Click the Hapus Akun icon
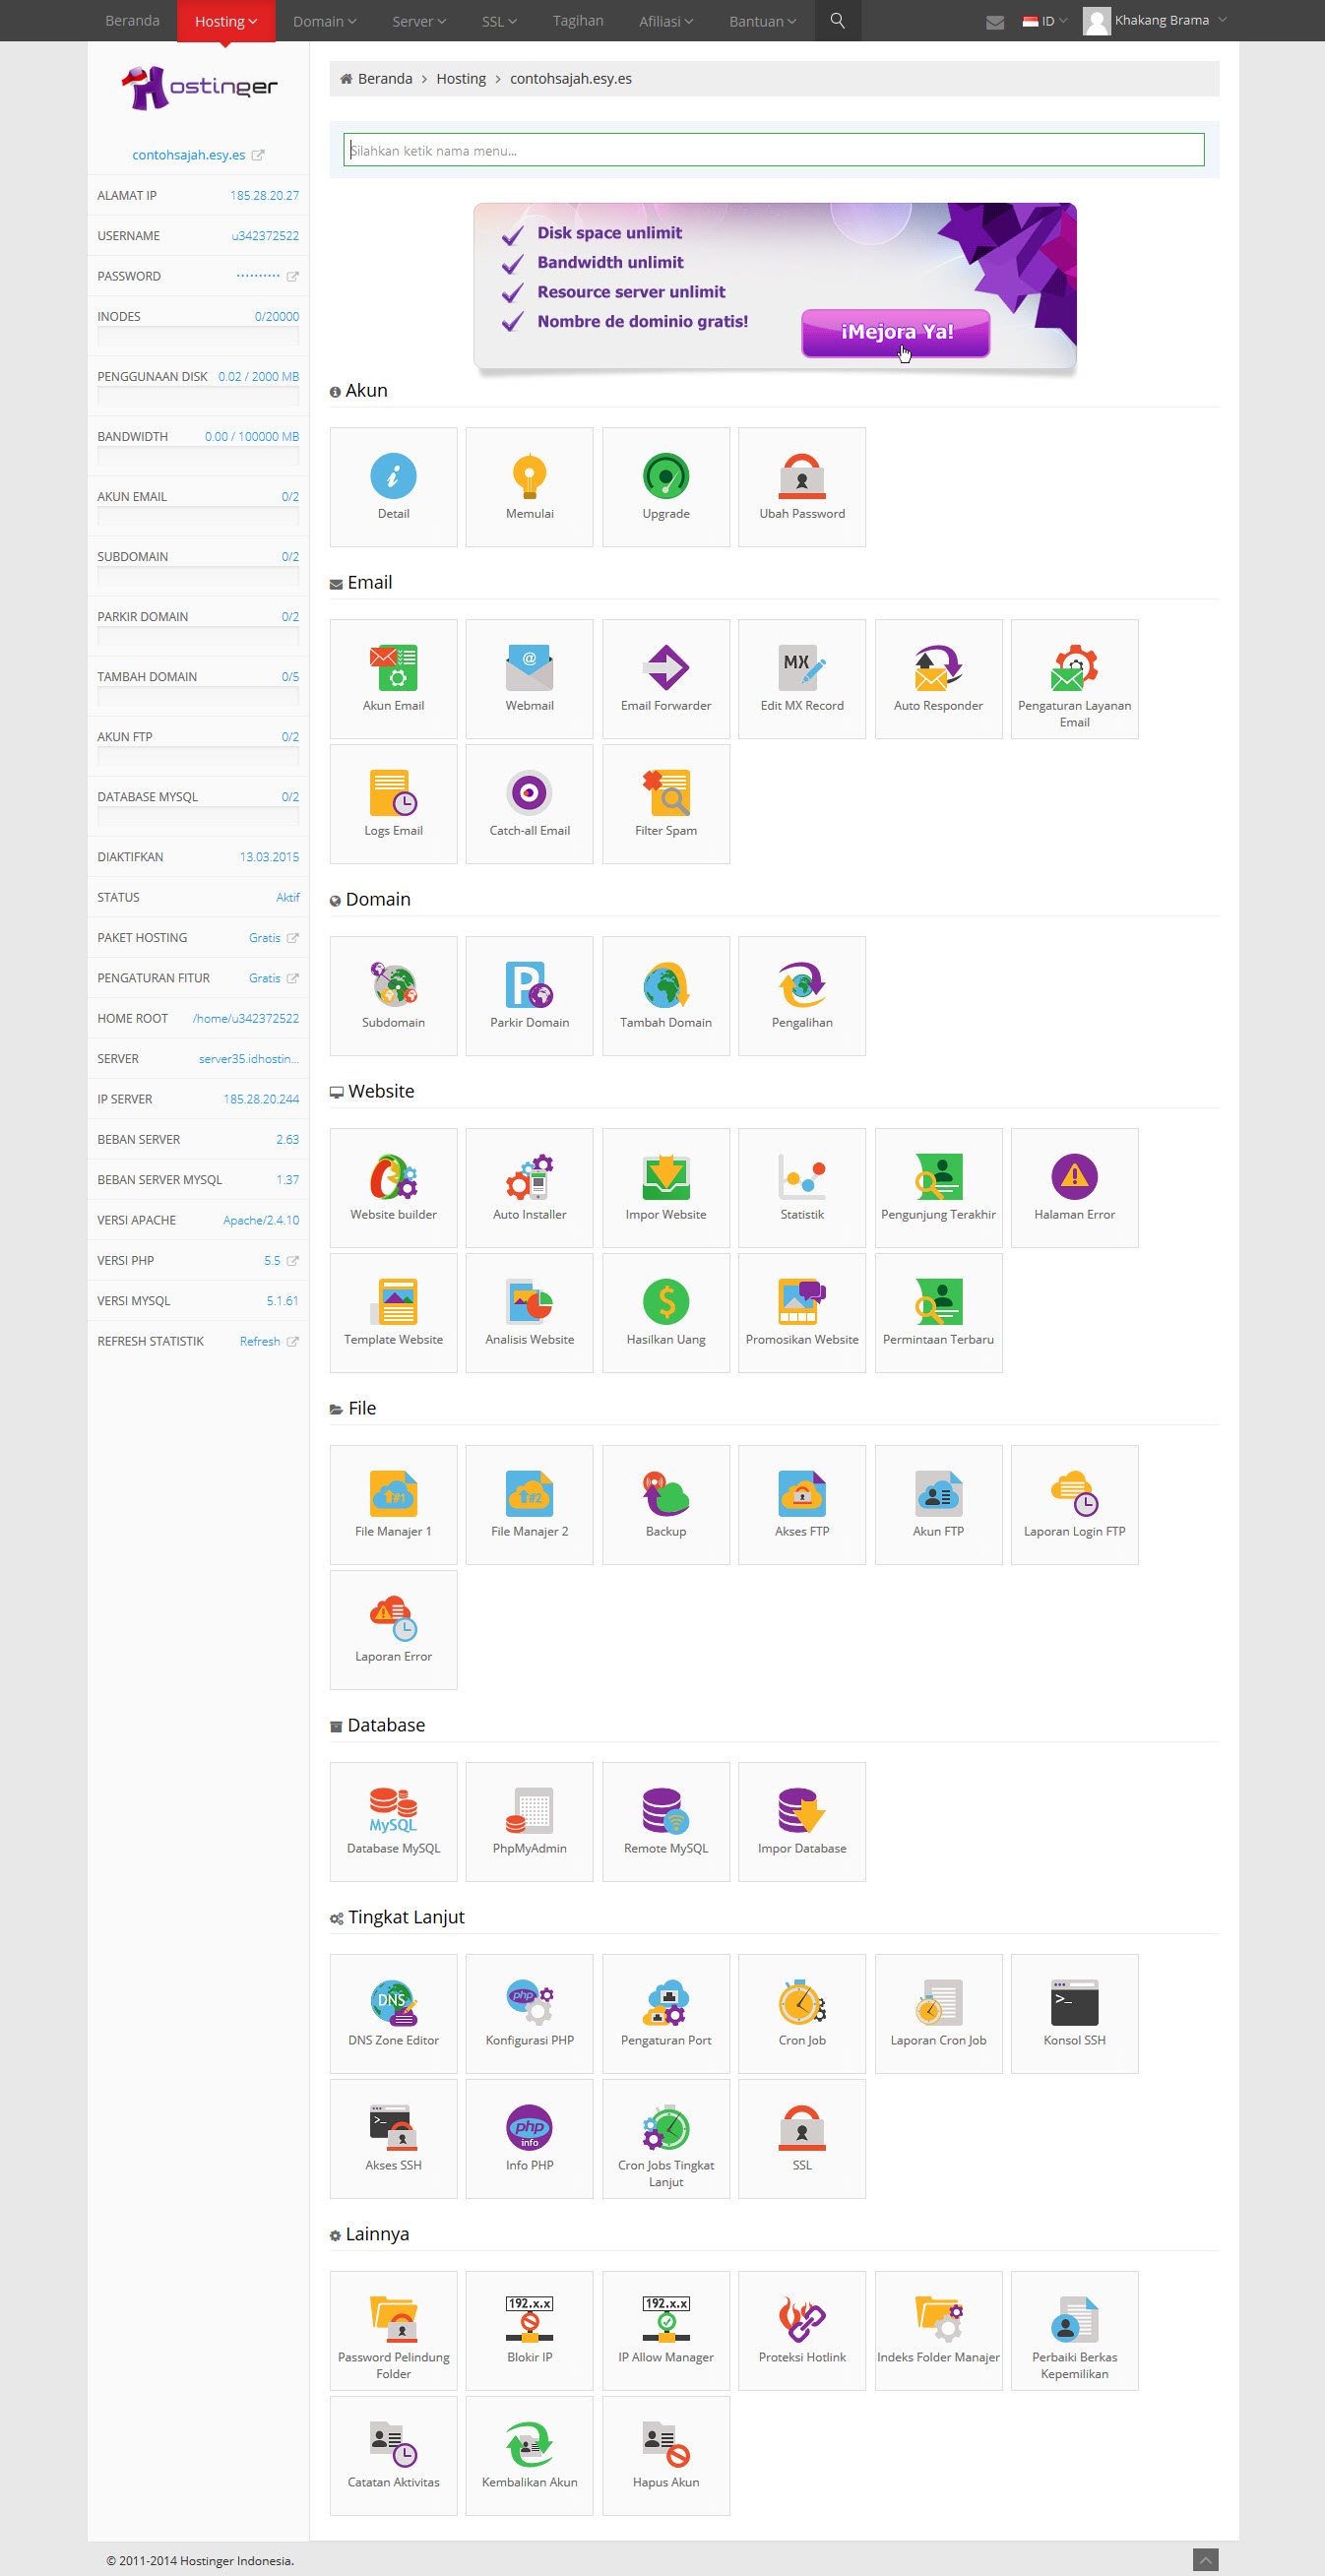 [665, 2454]
